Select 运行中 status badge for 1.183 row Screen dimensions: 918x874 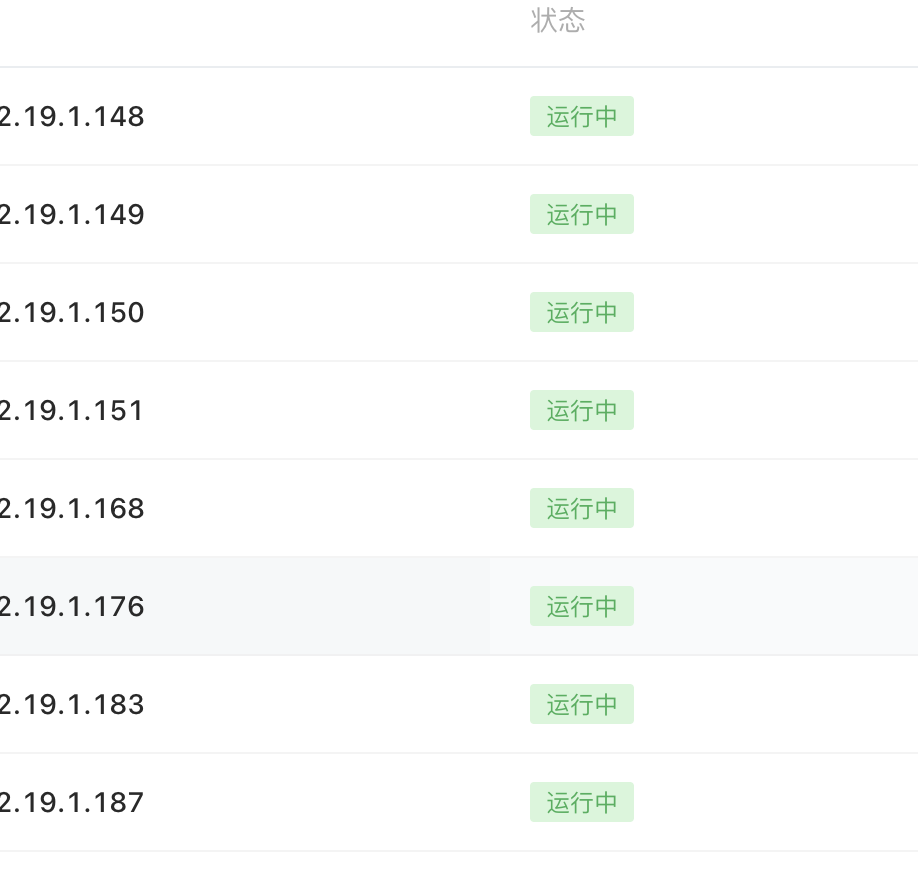(581, 705)
